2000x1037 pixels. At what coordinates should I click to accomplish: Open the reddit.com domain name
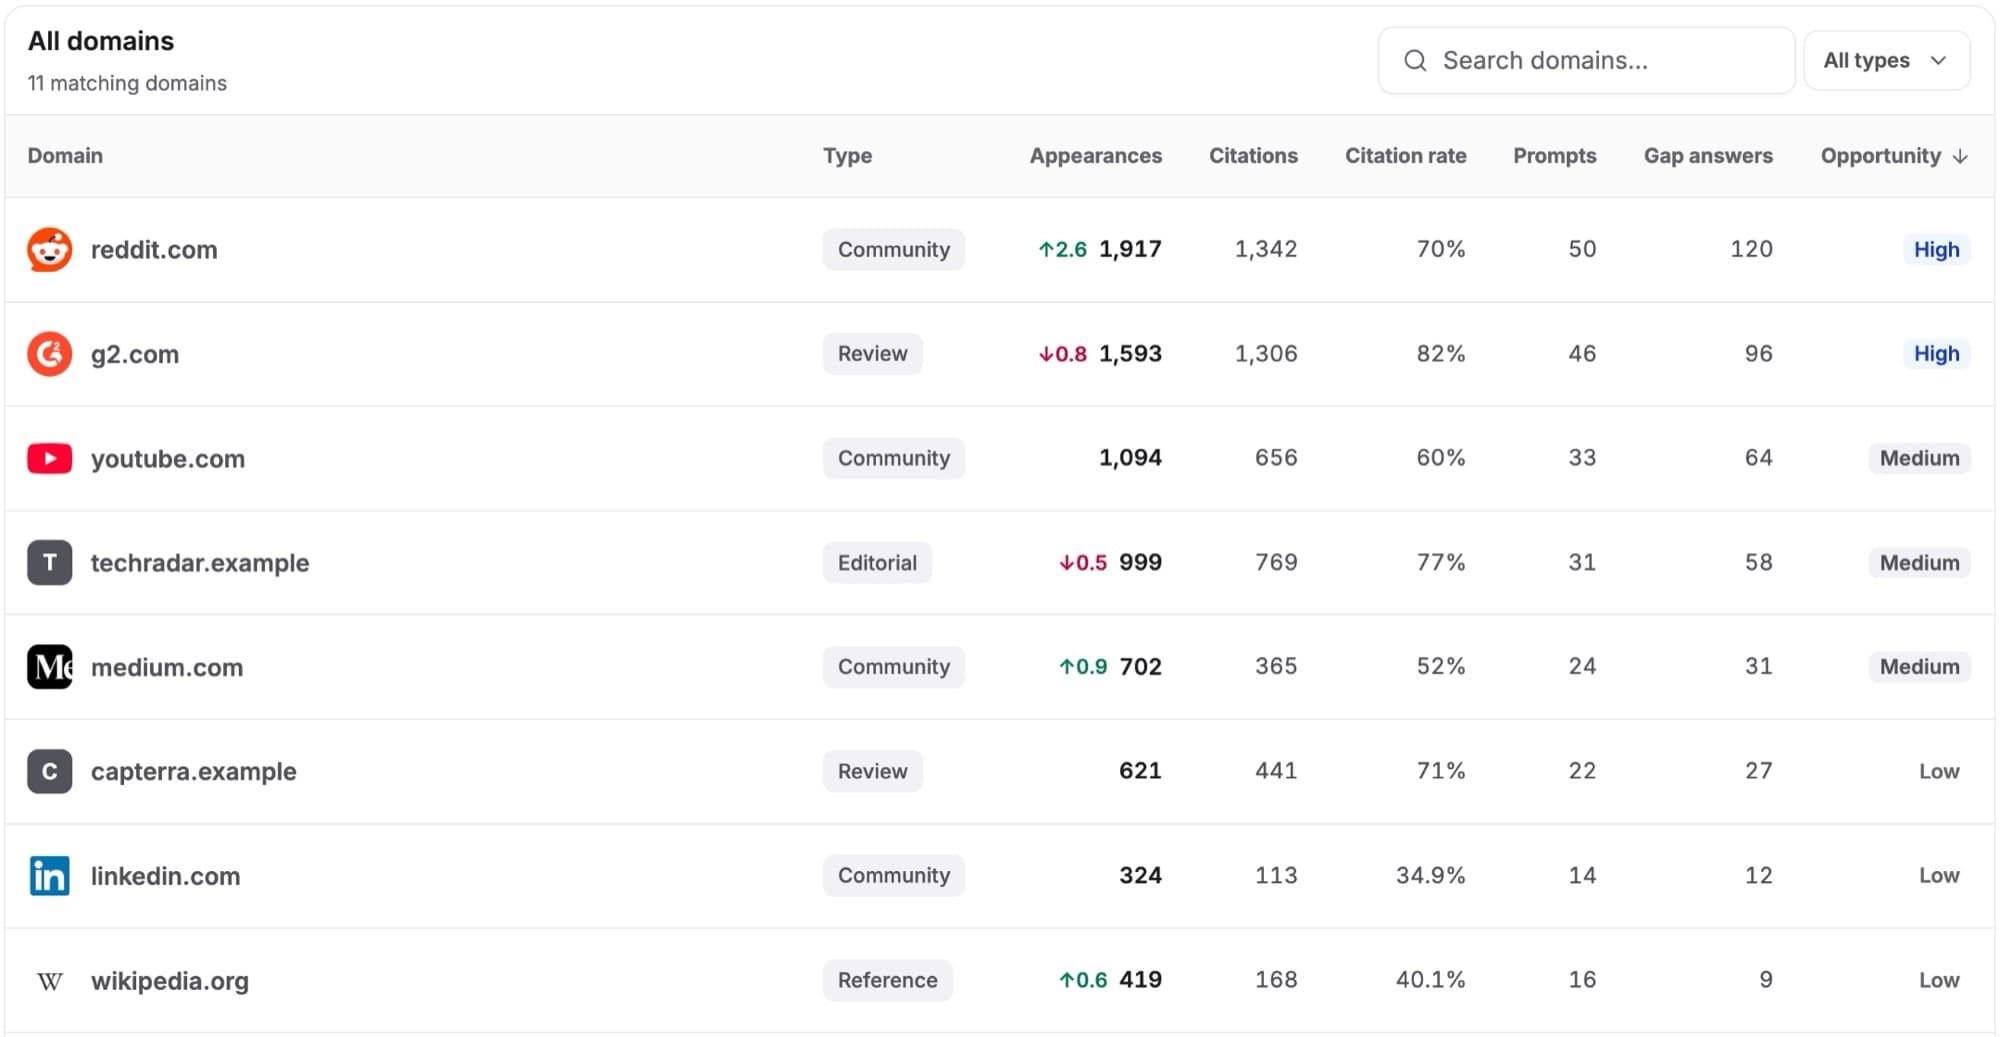pyautogui.click(x=154, y=250)
